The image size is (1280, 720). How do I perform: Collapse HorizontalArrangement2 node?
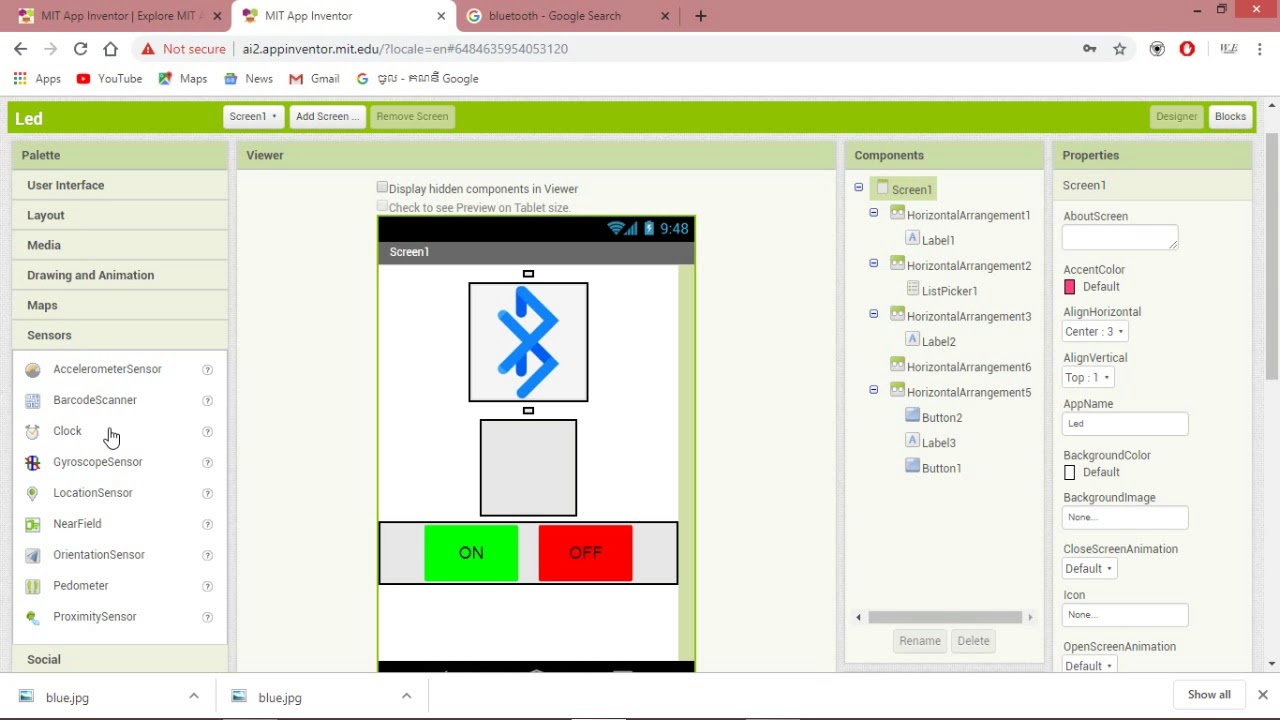[873, 264]
